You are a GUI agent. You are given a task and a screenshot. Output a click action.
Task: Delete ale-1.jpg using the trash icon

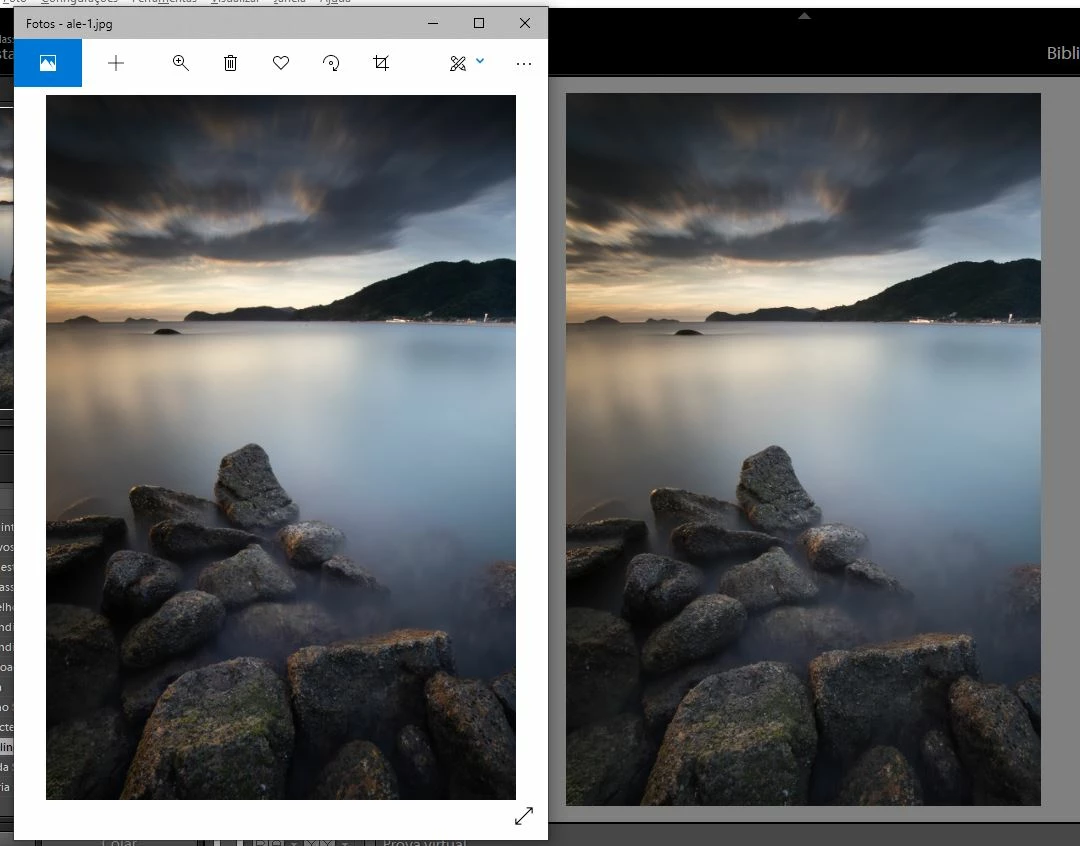coord(231,63)
